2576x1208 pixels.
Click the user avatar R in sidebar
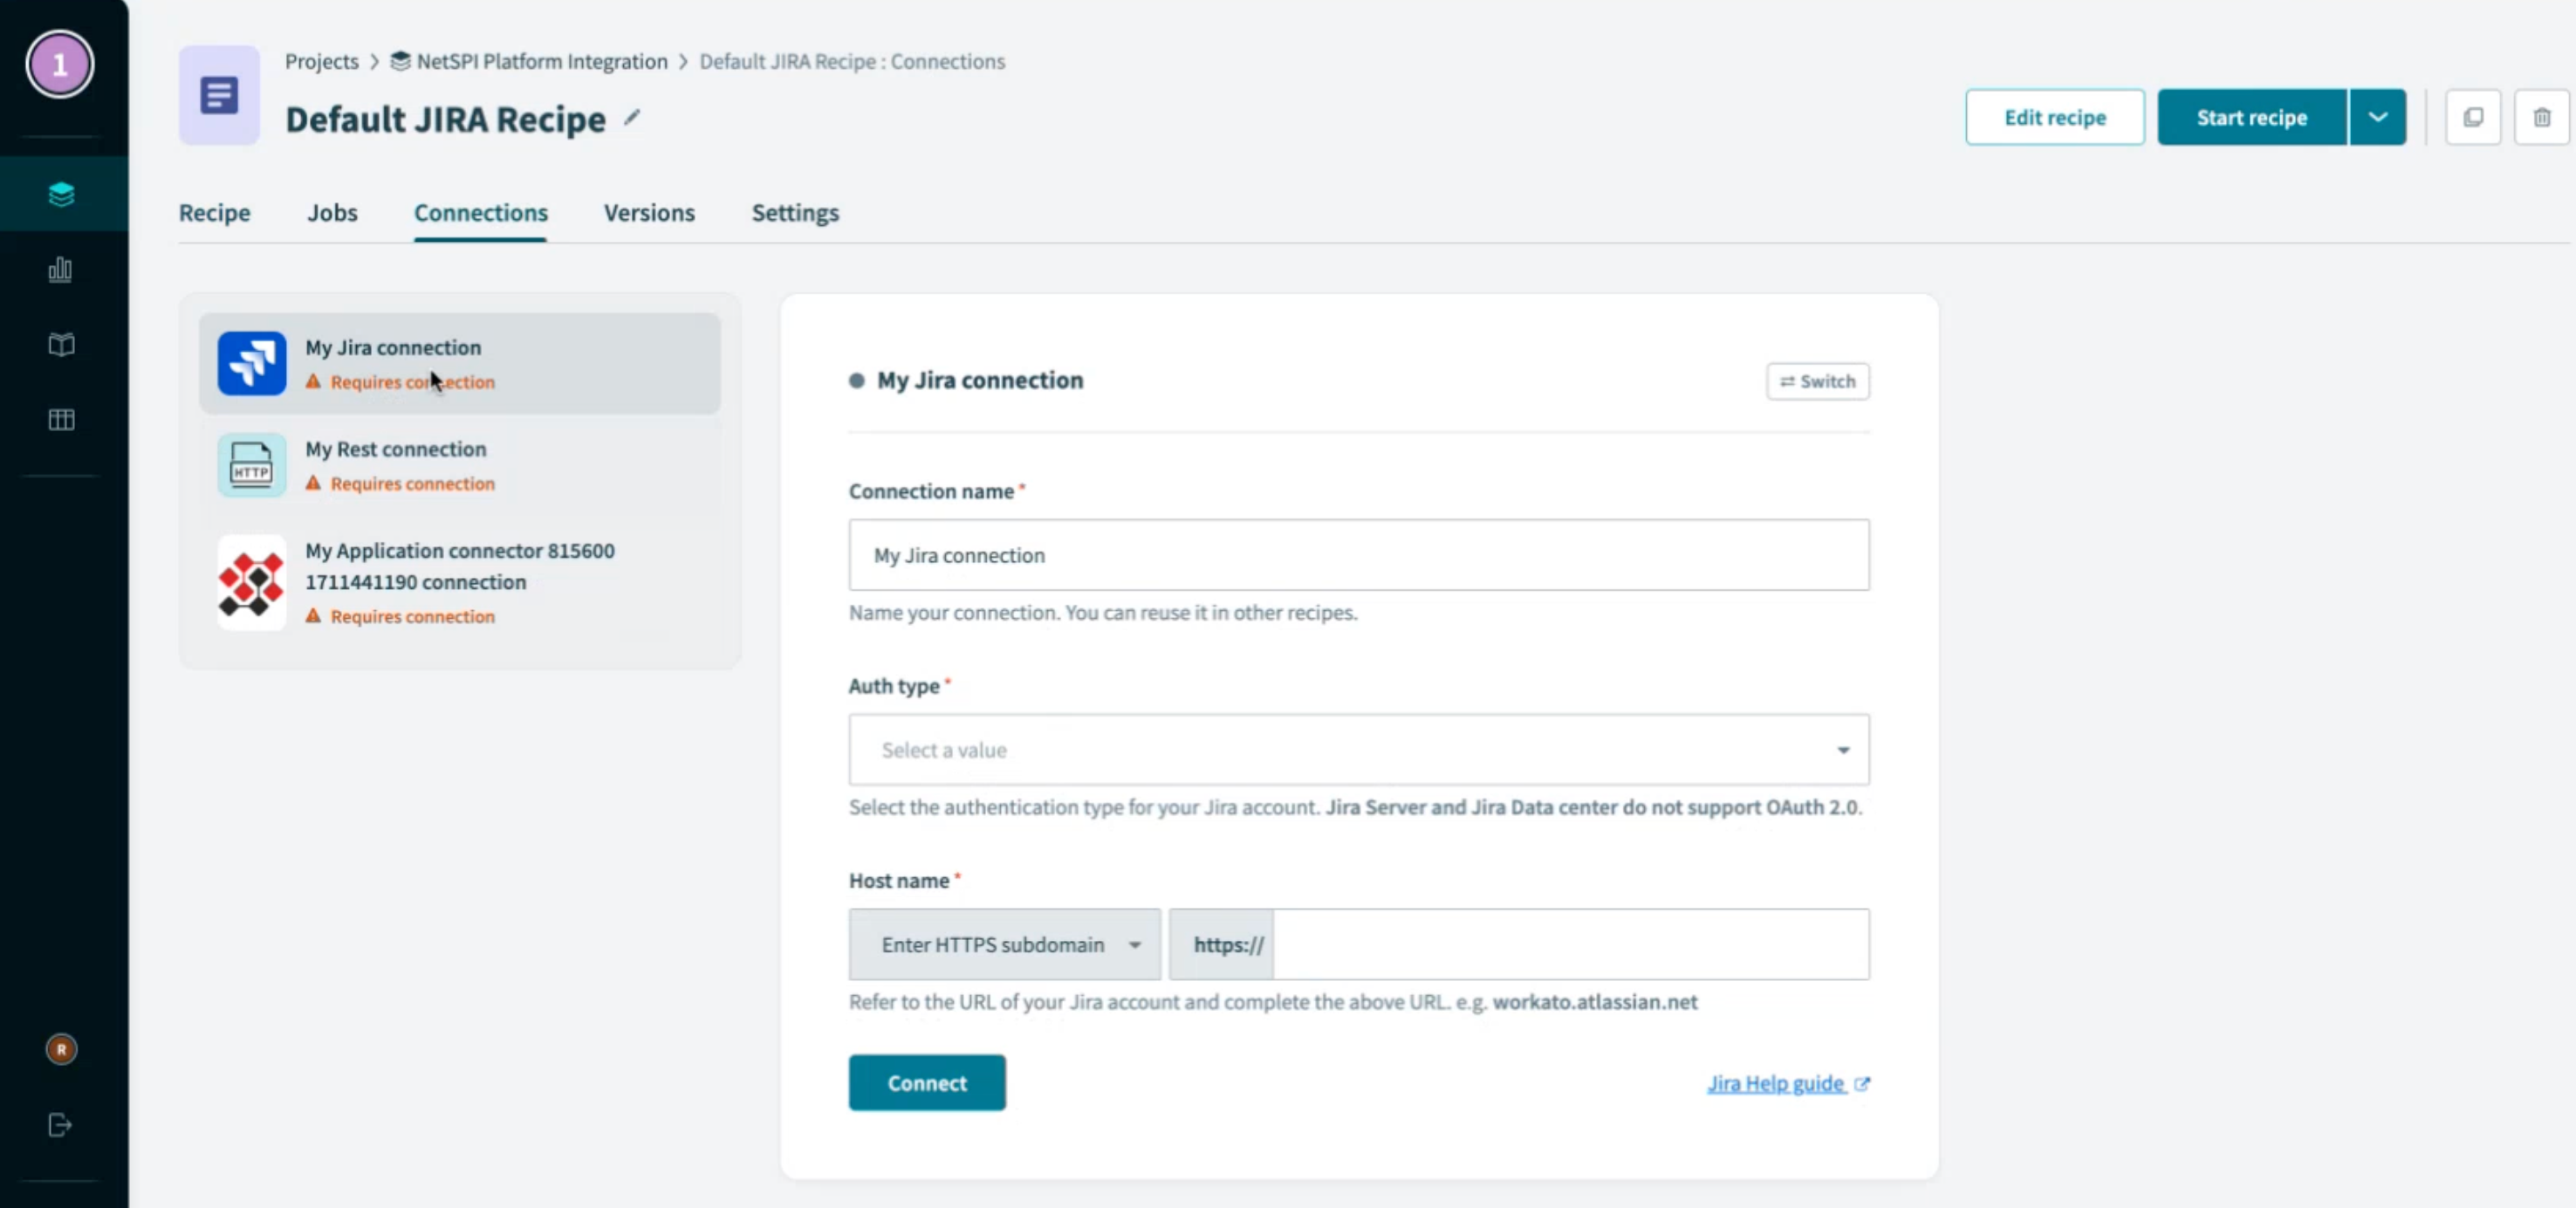(x=61, y=1049)
